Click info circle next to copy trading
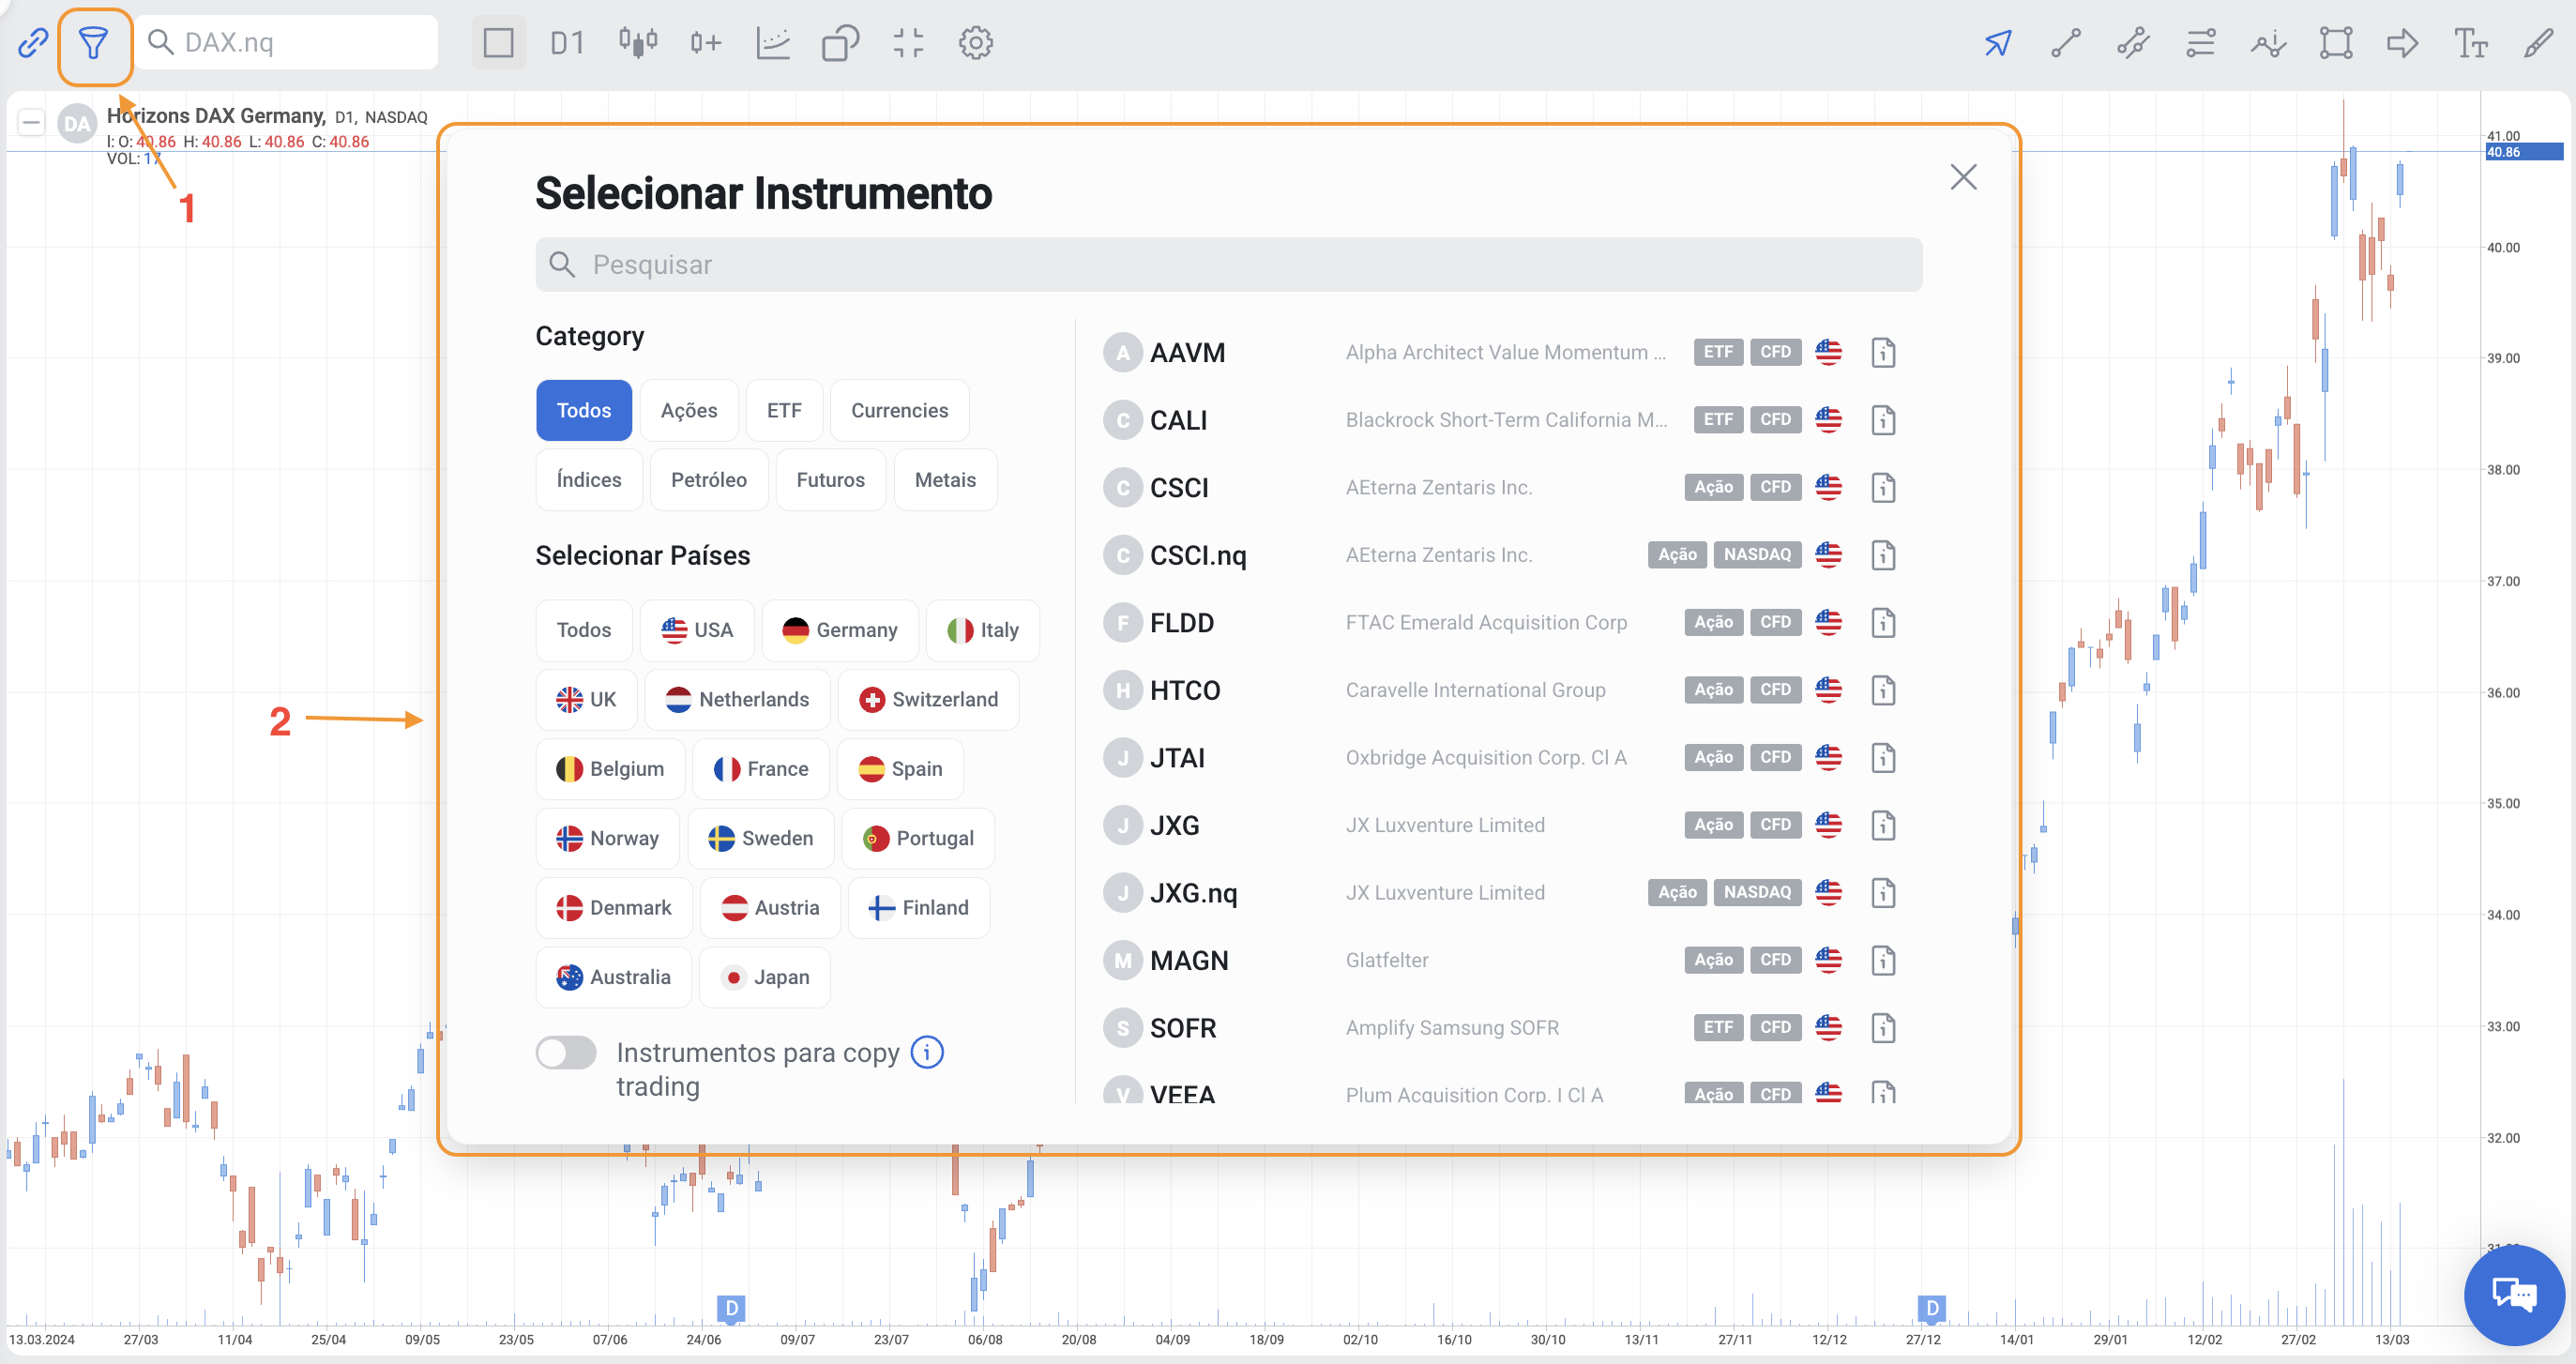 coord(927,1052)
